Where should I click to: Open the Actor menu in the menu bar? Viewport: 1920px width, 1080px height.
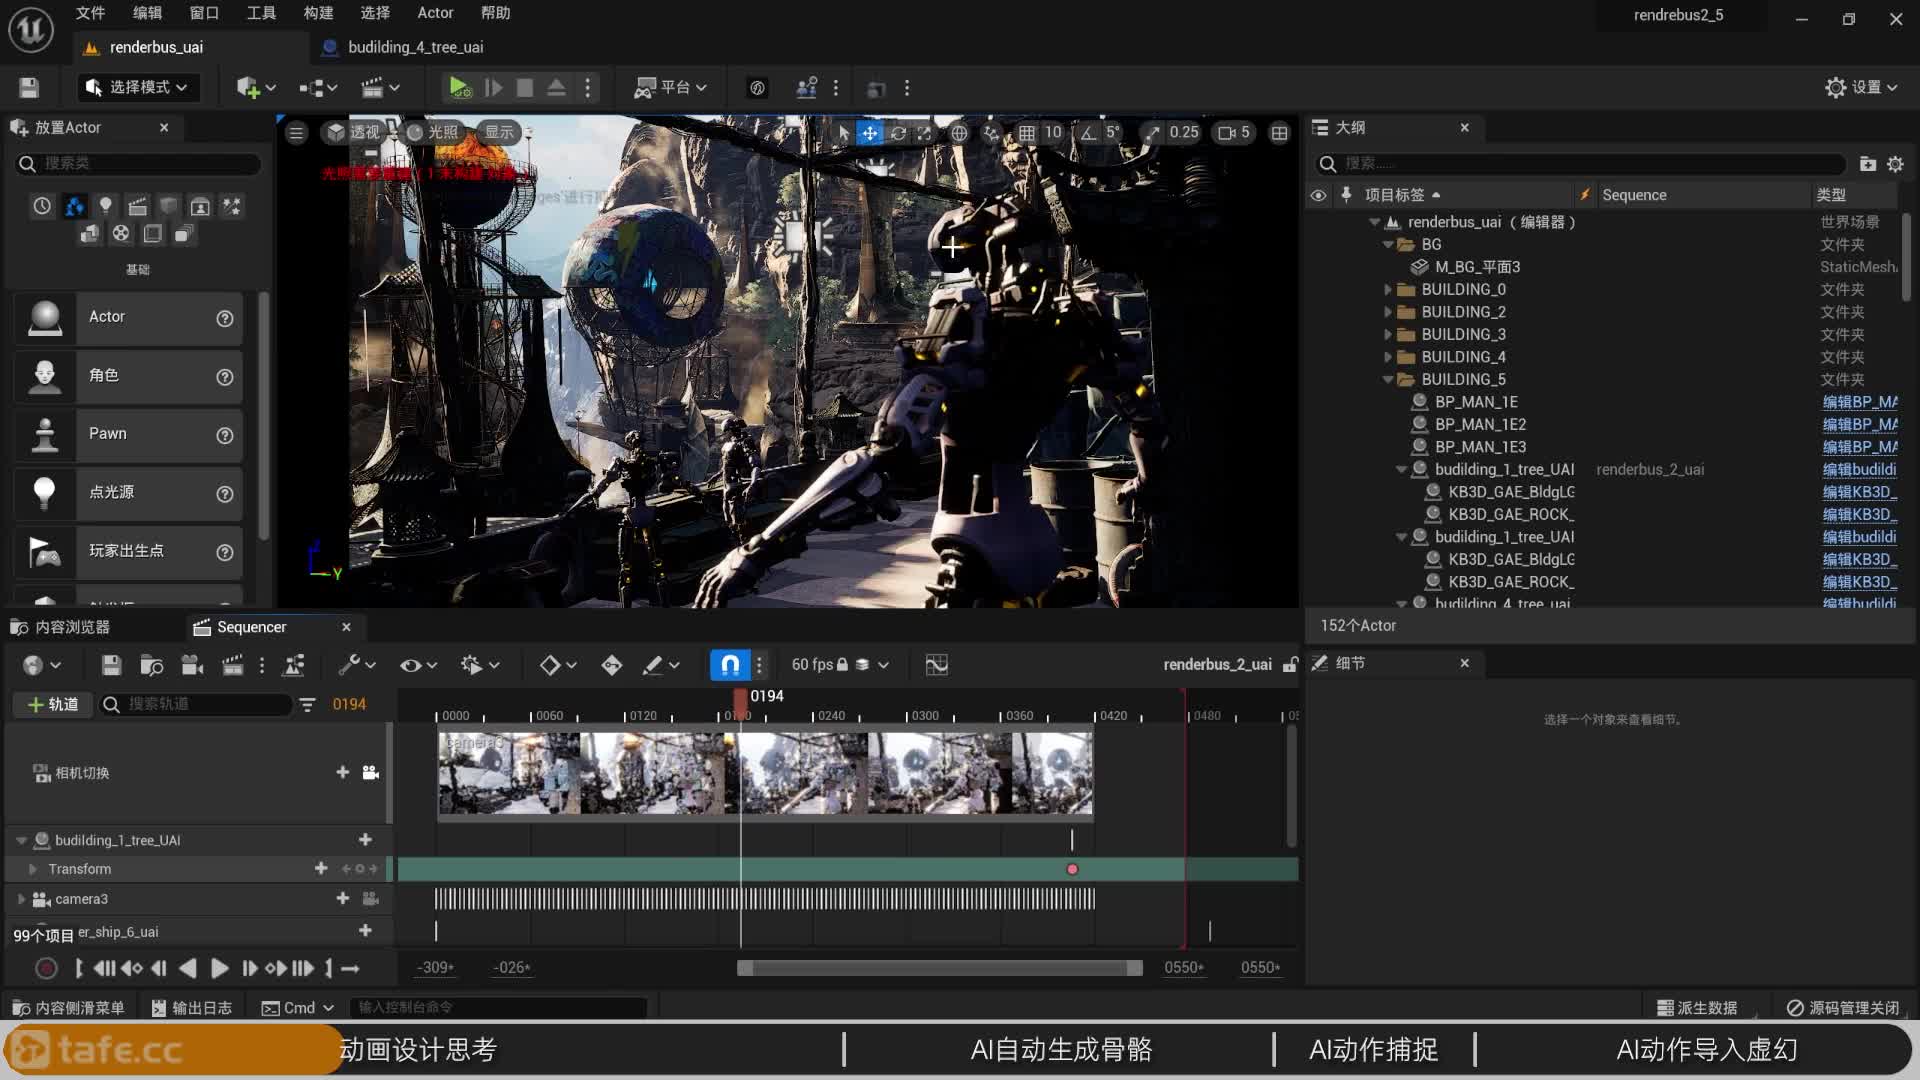435,13
